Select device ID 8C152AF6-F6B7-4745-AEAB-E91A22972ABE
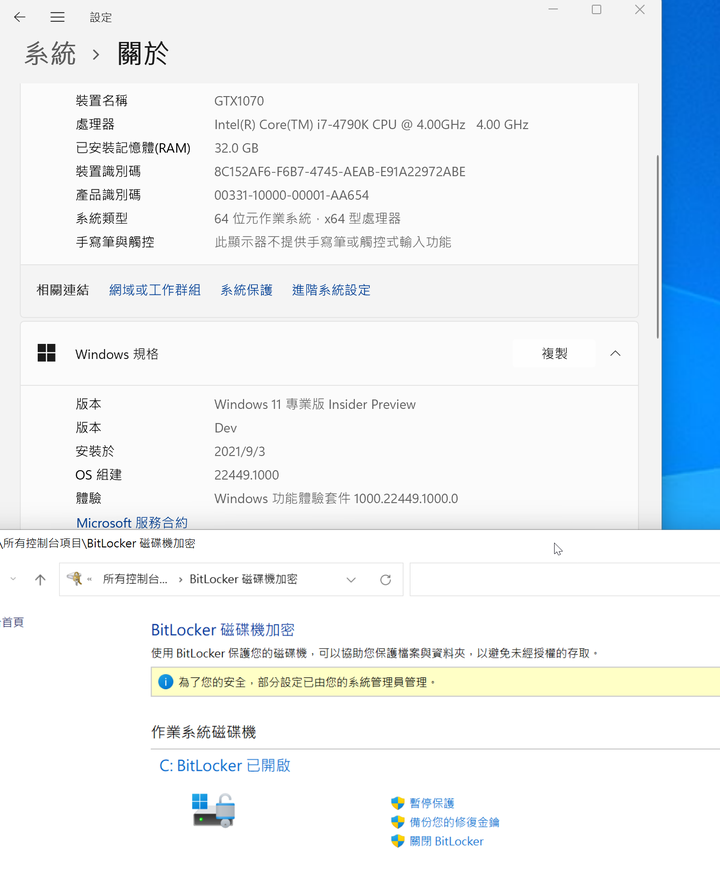 click(x=340, y=172)
